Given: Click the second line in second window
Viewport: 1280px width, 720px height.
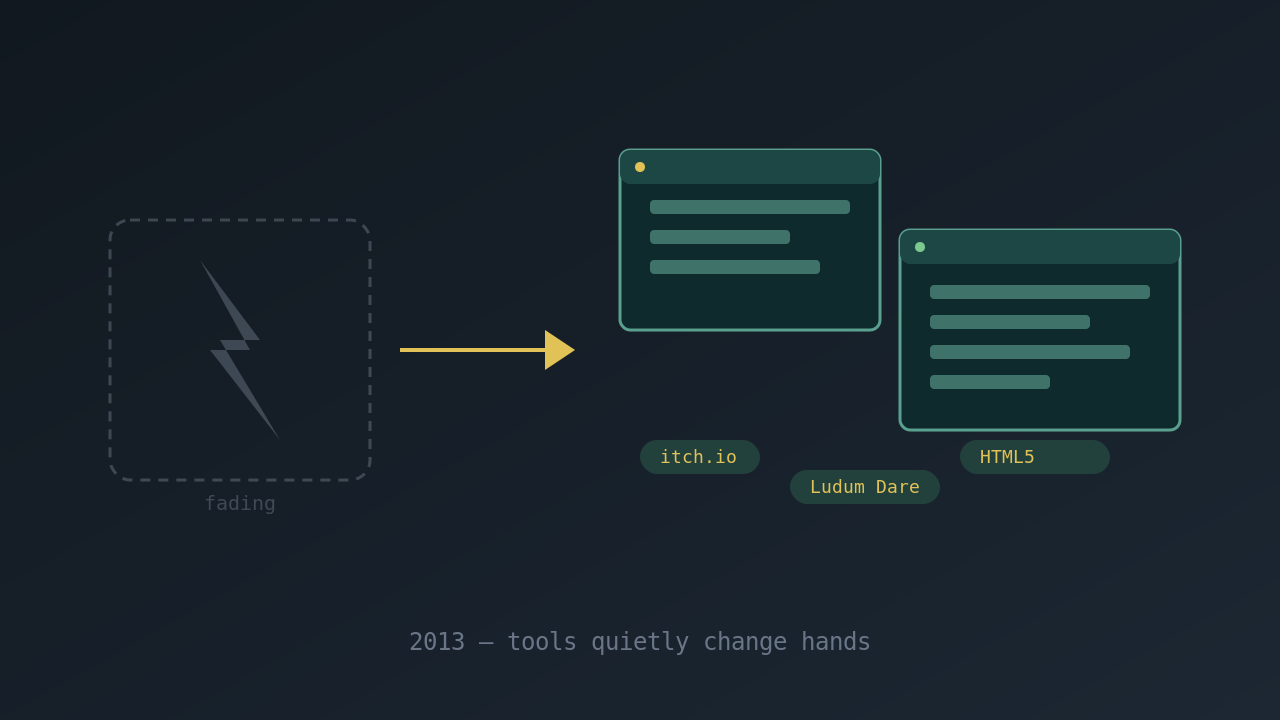Looking at the screenshot, I should click(1010, 322).
